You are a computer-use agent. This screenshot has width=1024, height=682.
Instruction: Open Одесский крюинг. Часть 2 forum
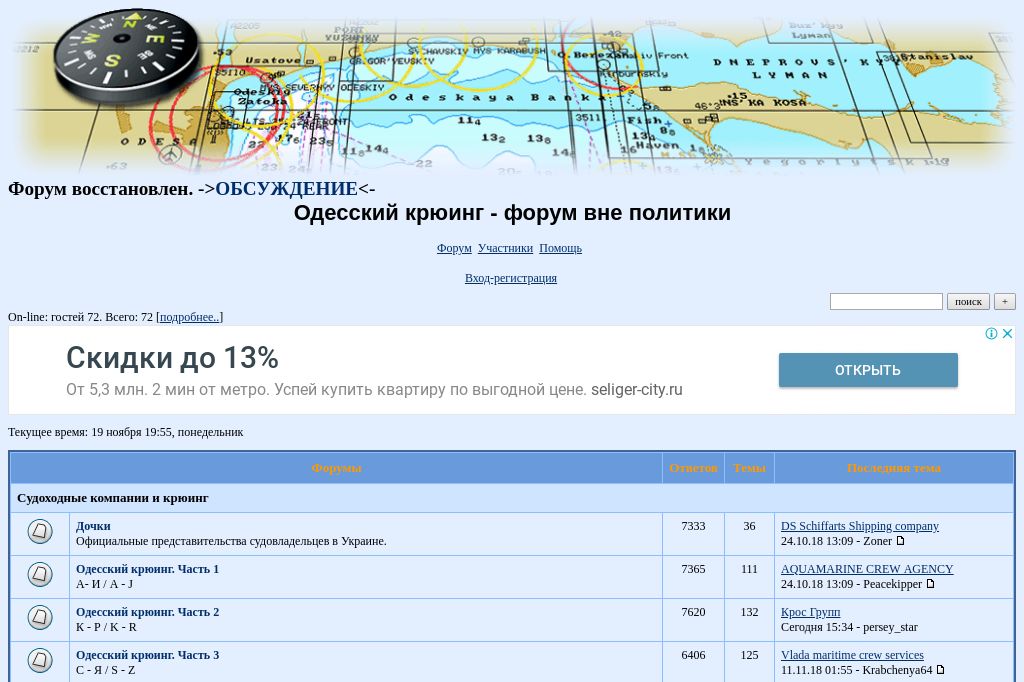pyautogui.click(x=148, y=612)
